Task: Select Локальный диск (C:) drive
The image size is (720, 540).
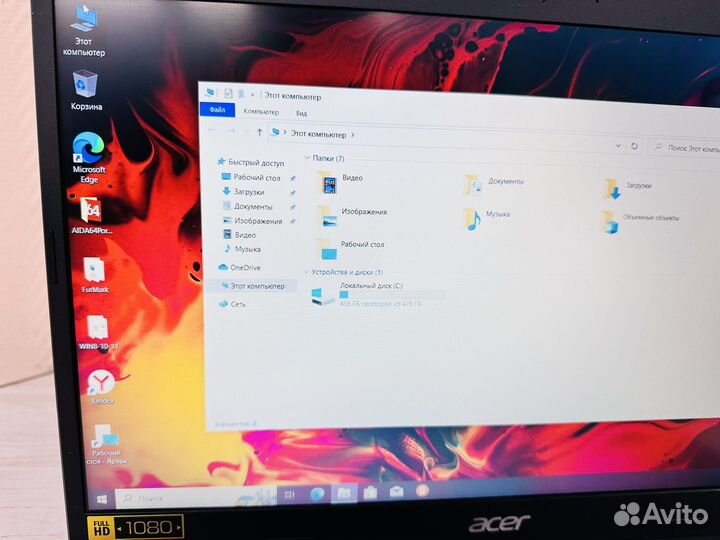Action: click(377, 294)
